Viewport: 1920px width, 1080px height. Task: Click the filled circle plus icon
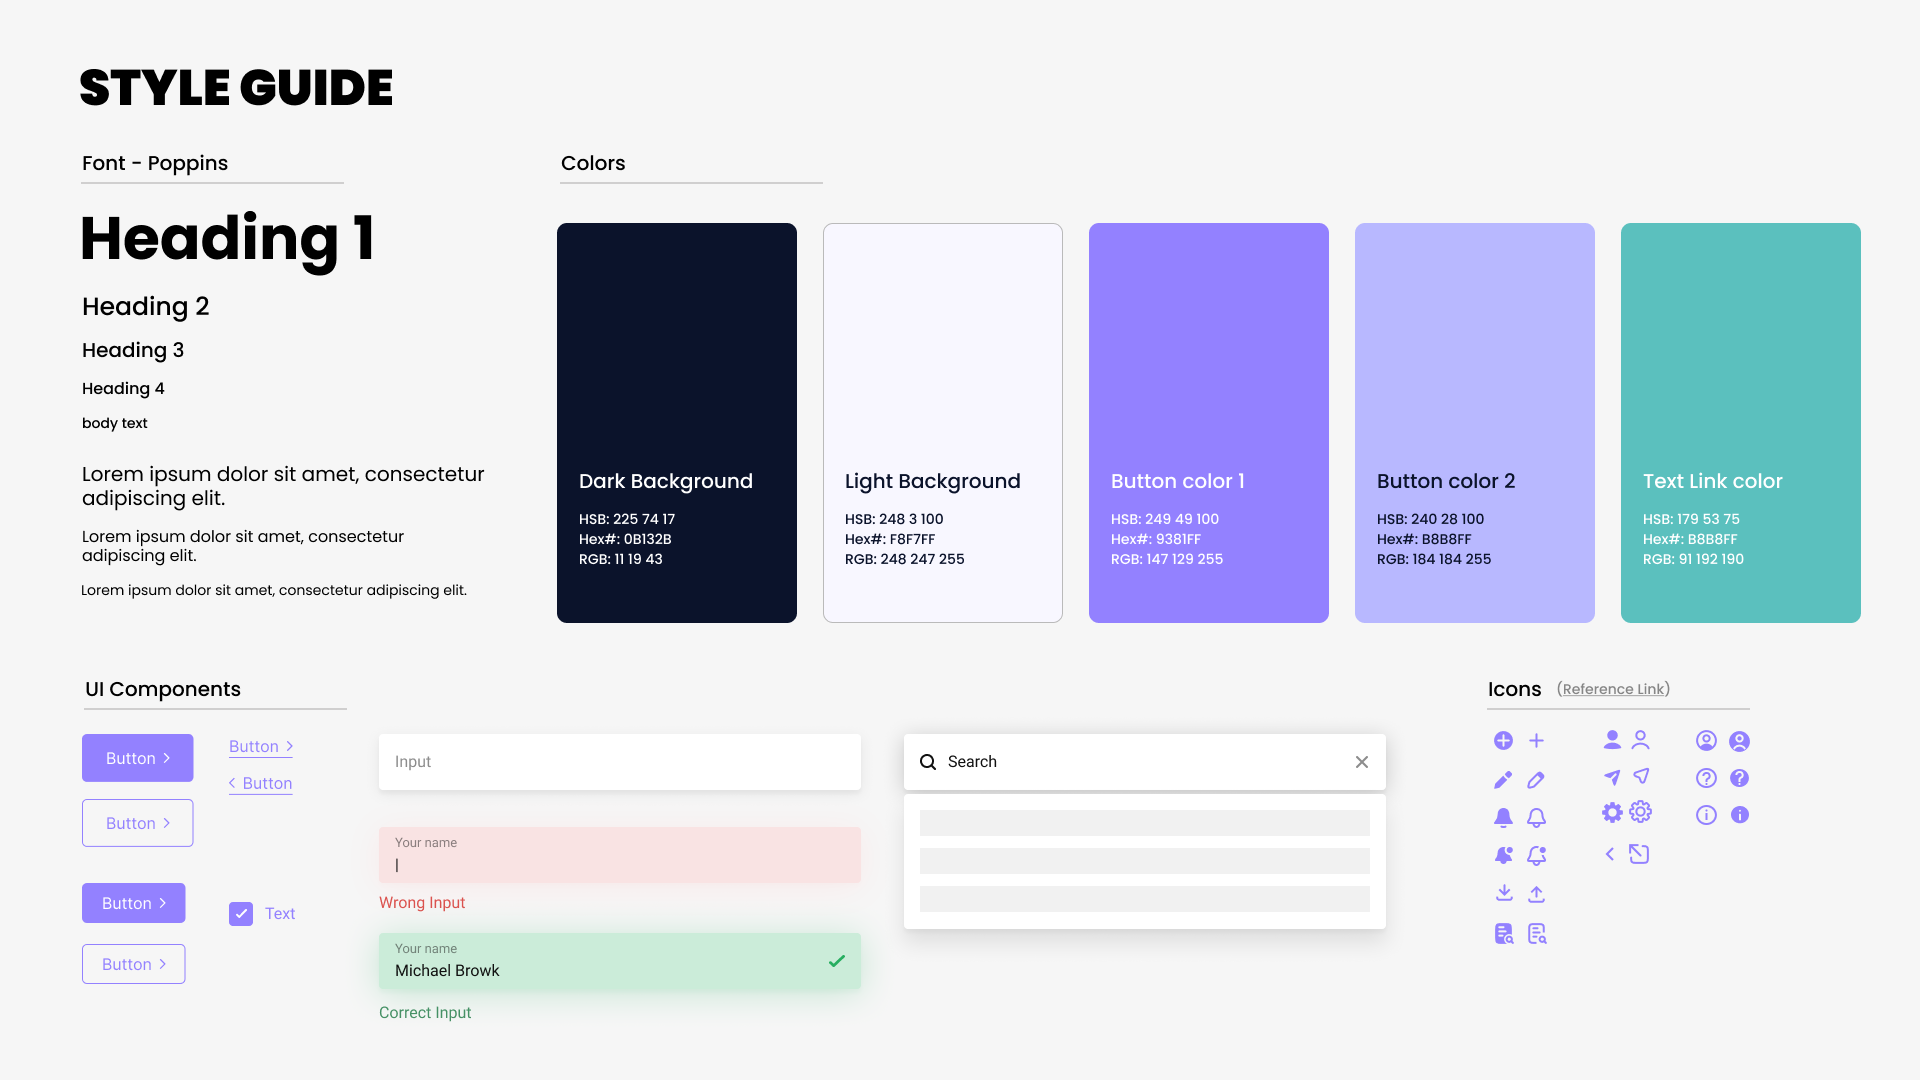point(1503,741)
